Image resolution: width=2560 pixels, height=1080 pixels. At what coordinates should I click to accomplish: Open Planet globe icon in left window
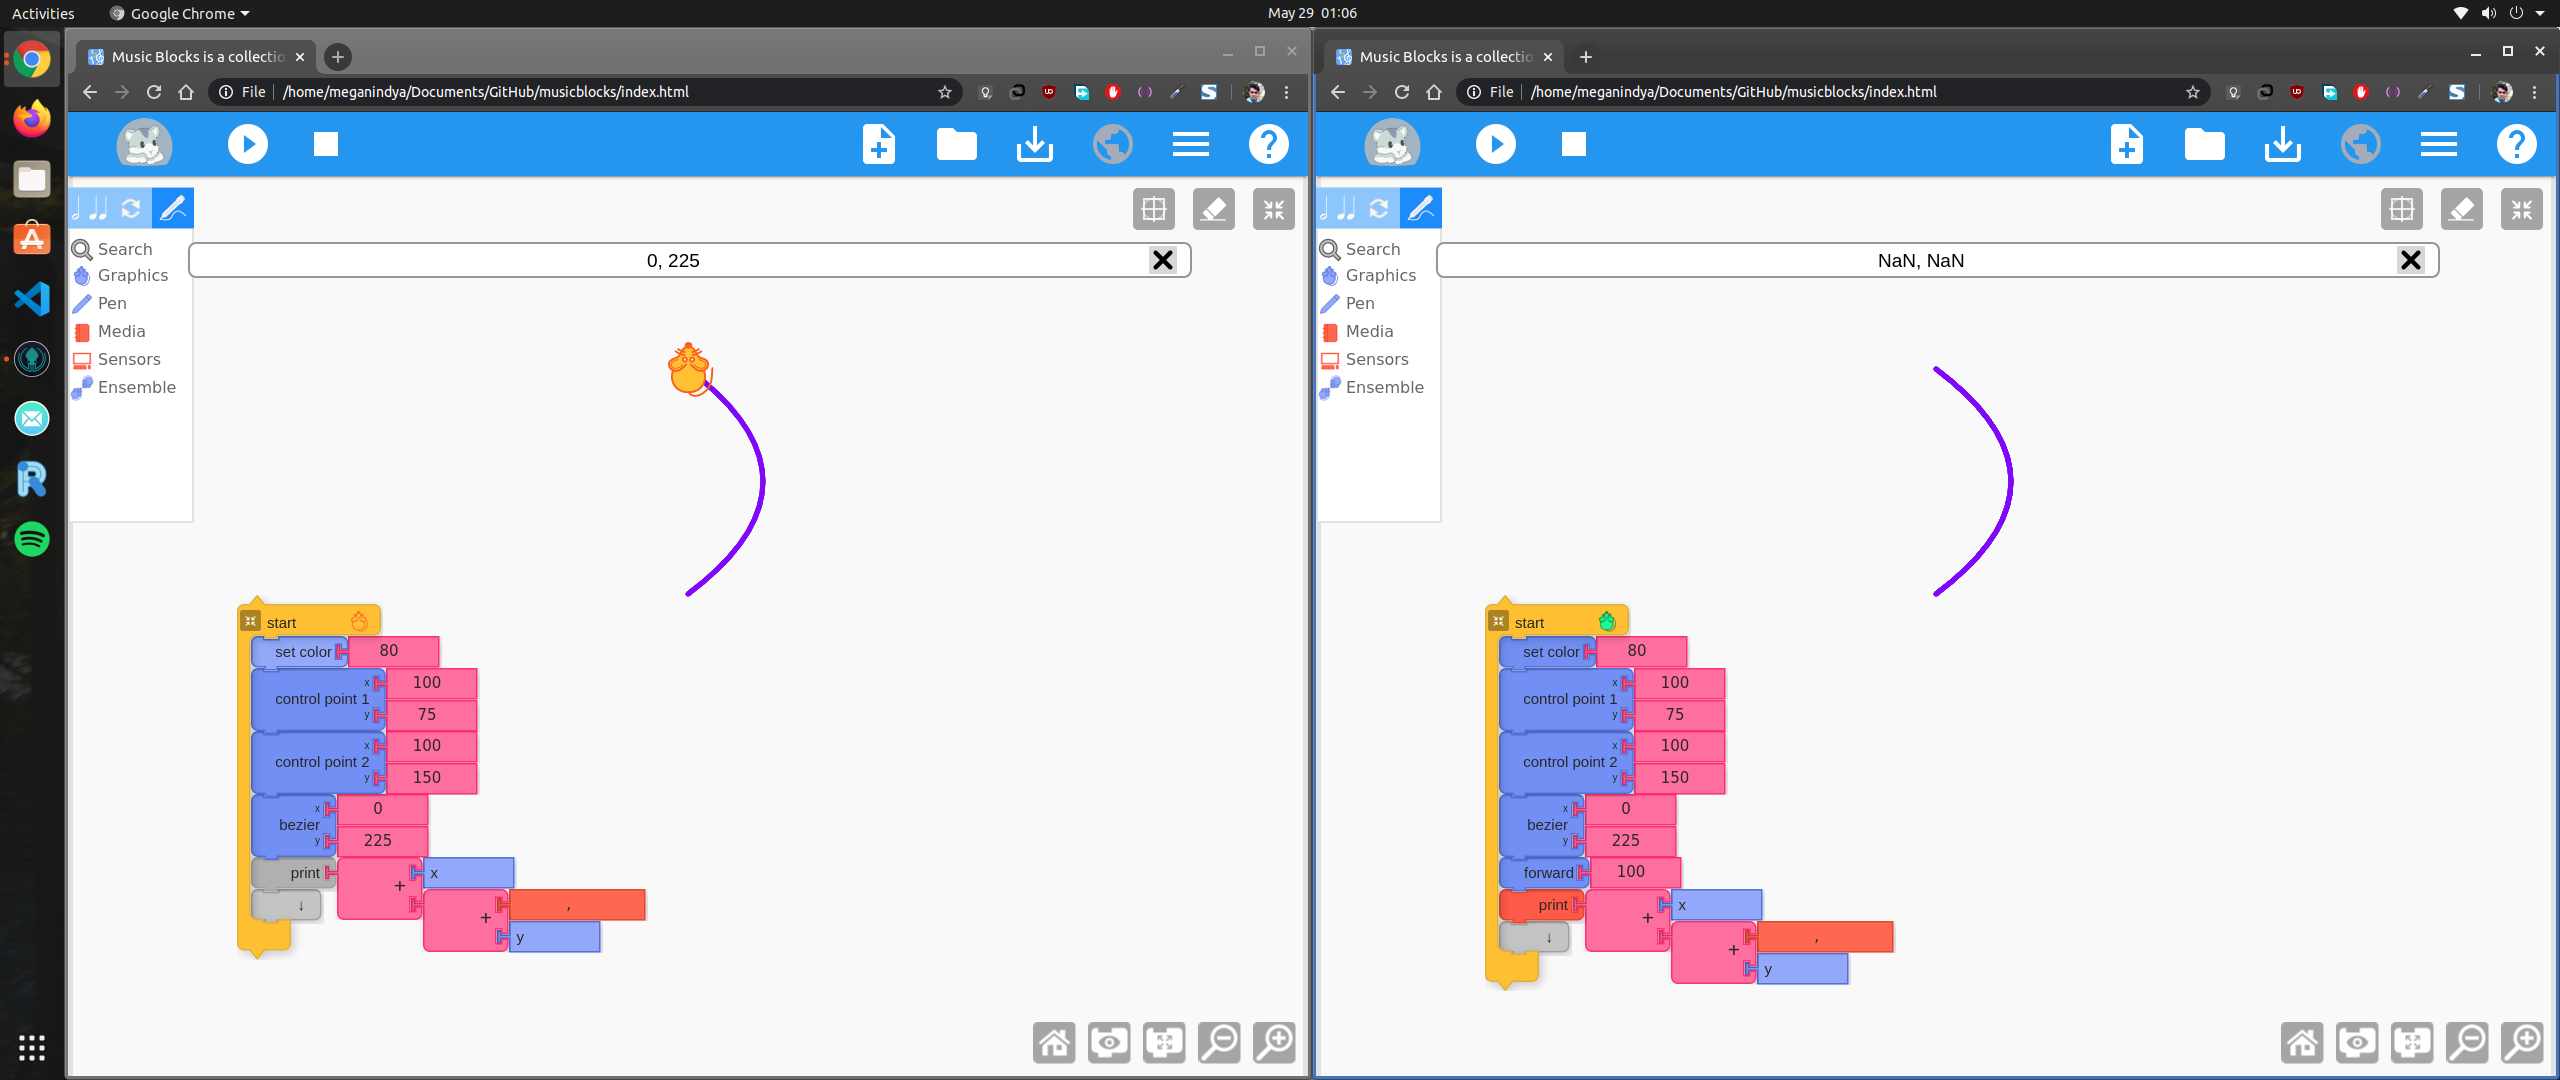[x=1112, y=144]
